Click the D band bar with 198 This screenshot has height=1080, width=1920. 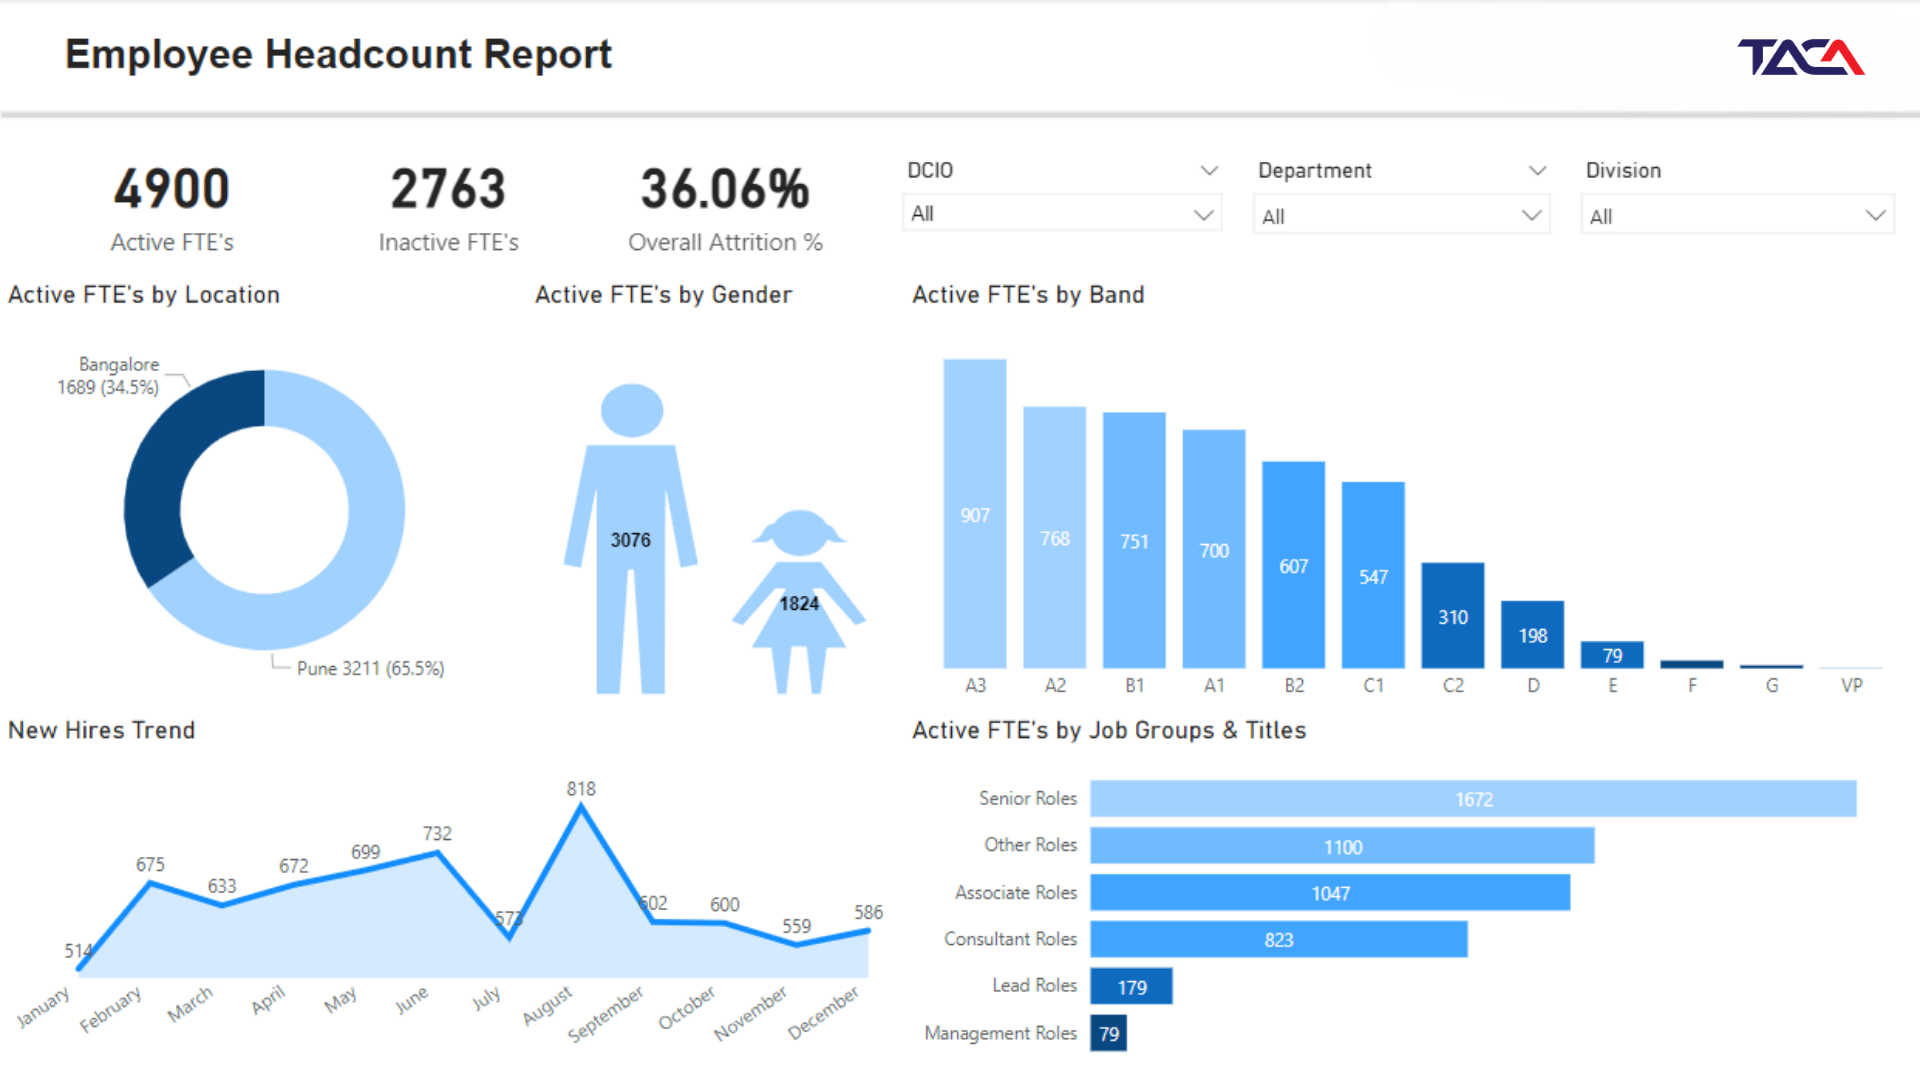(x=1532, y=634)
